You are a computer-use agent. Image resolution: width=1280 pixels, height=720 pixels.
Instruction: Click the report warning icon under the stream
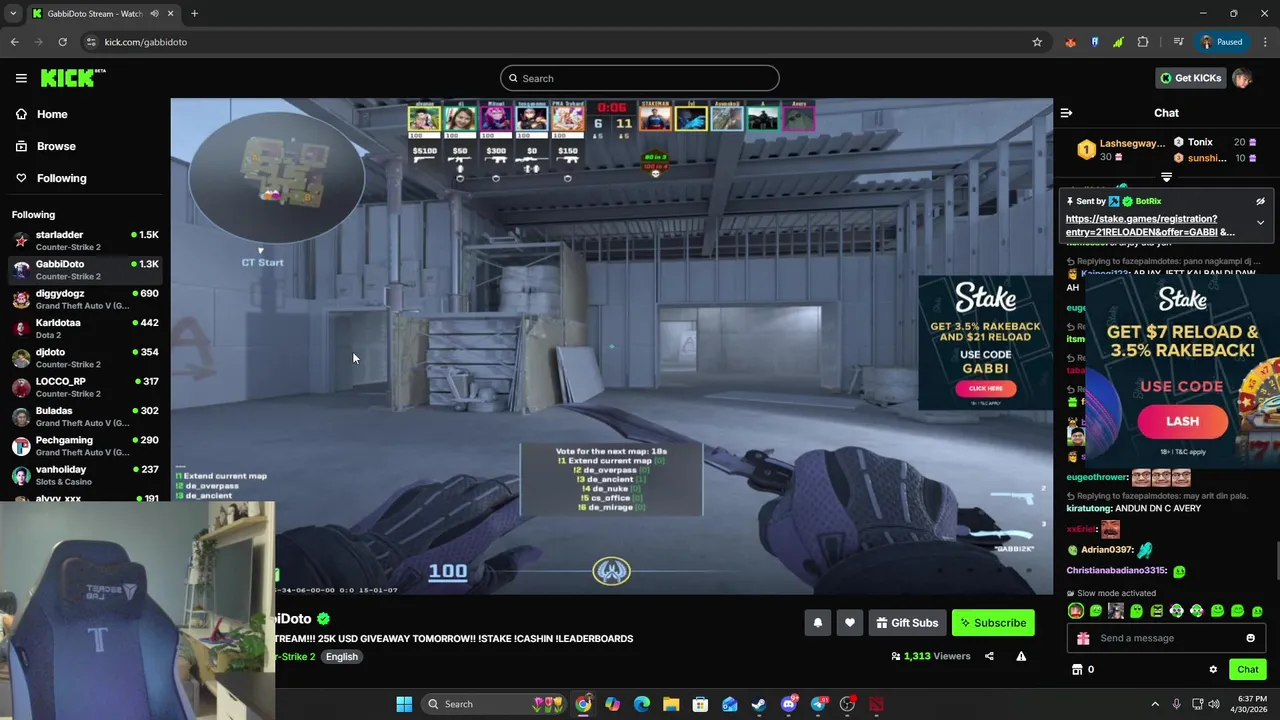tap(1021, 656)
